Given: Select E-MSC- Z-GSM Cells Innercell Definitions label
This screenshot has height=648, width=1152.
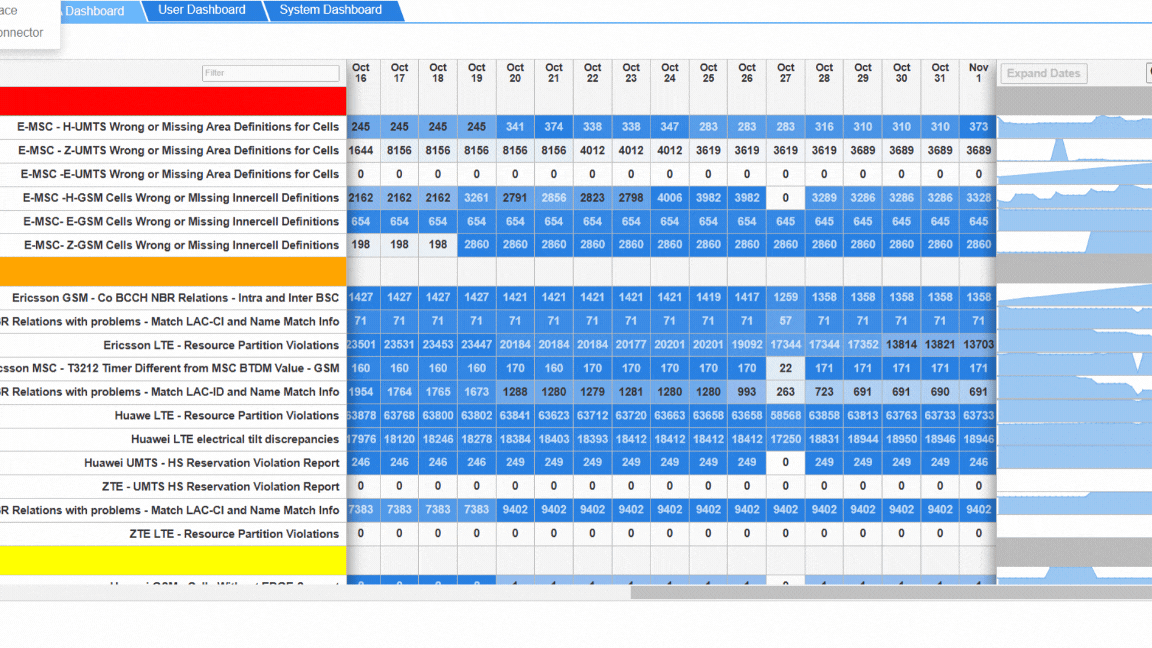Looking at the screenshot, I should 181,245.
